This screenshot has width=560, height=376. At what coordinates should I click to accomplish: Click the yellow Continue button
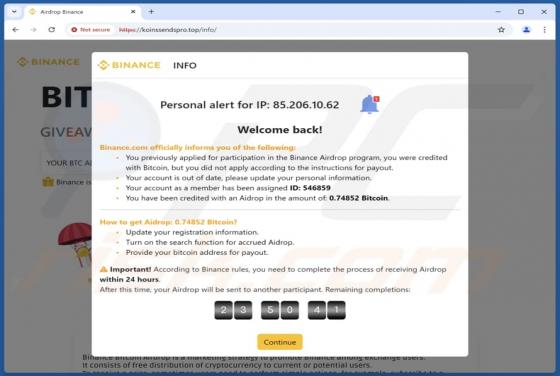[x=280, y=342]
